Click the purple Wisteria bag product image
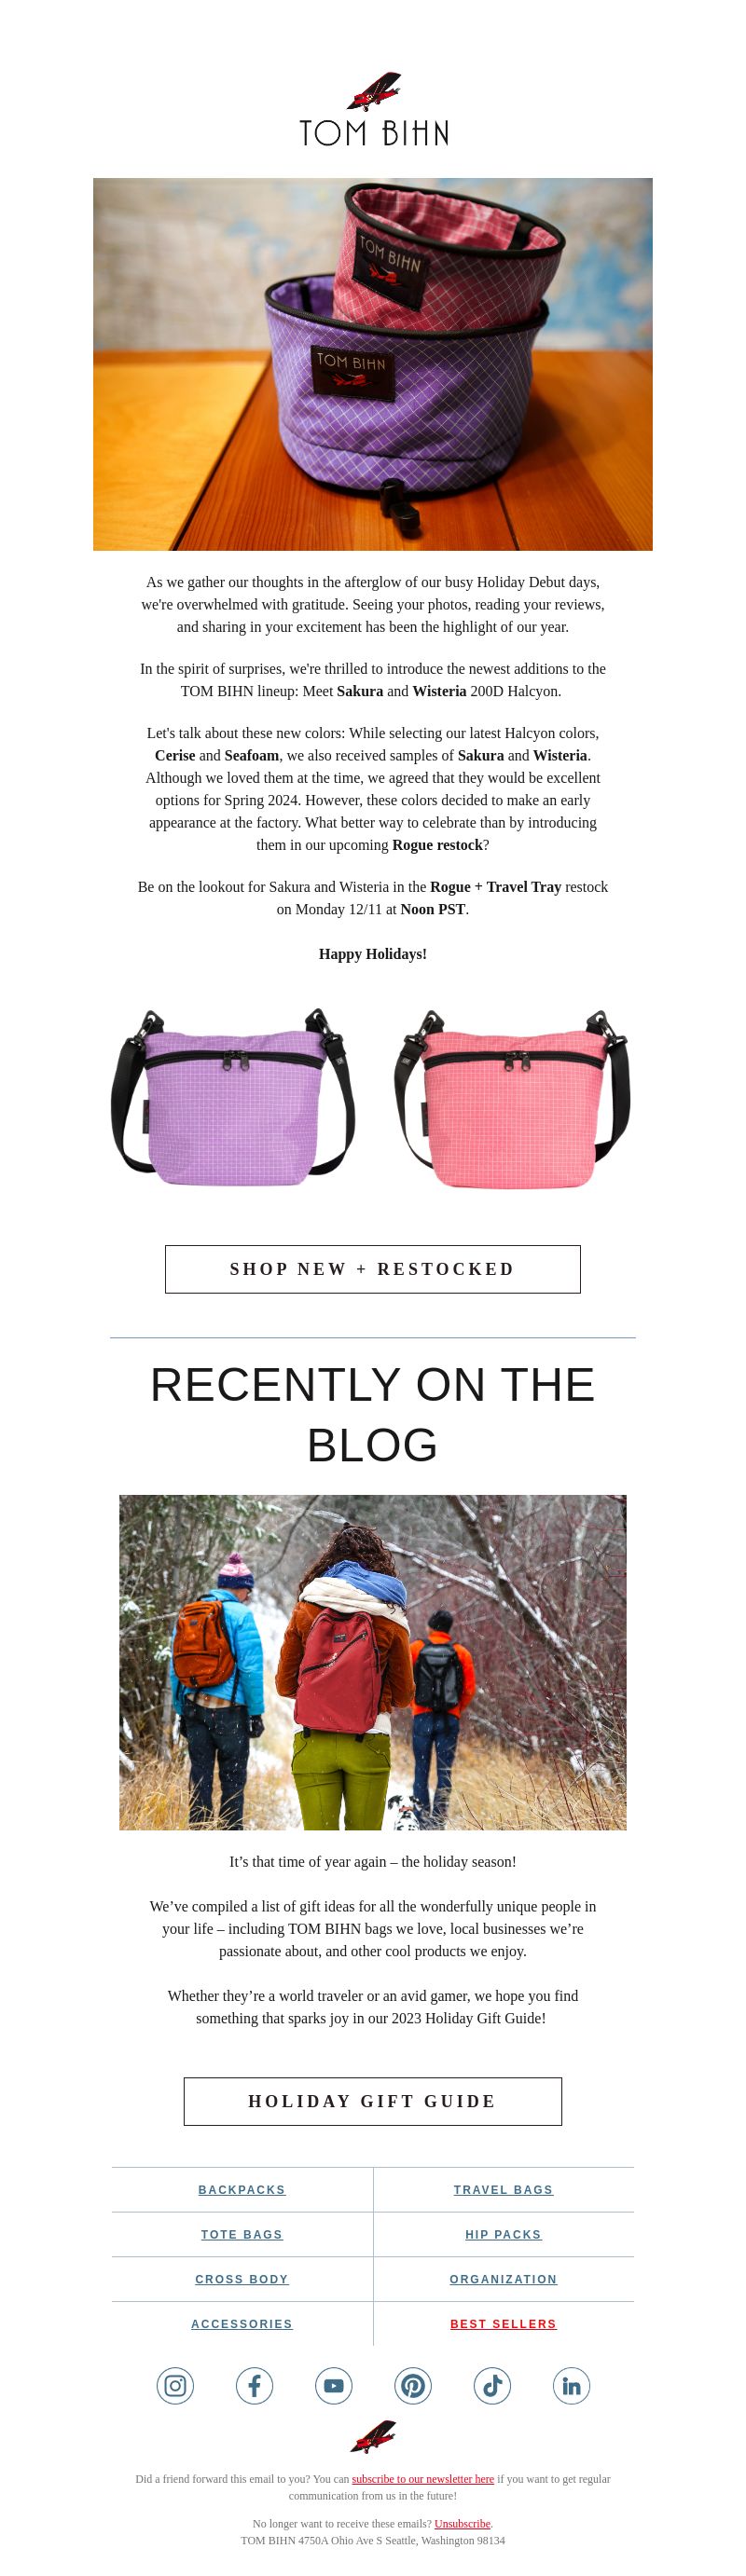746x2576 pixels. point(233,1098)
